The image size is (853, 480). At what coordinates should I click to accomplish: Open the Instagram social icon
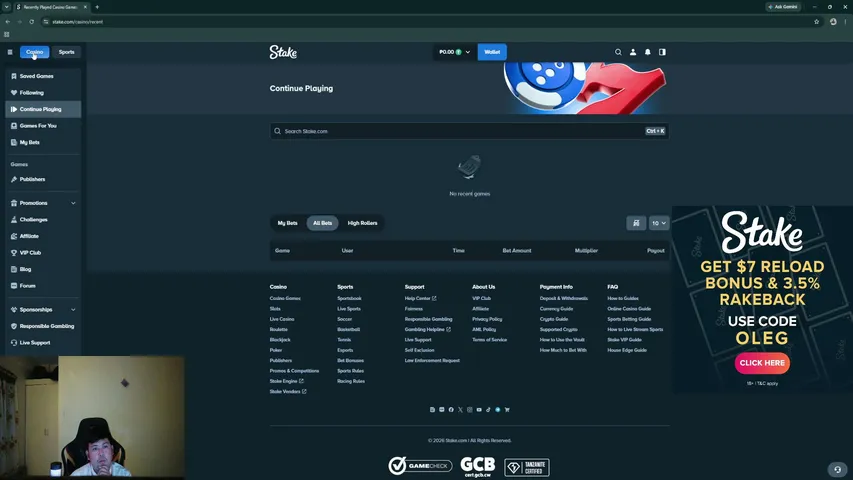click(x=469, y=410)
